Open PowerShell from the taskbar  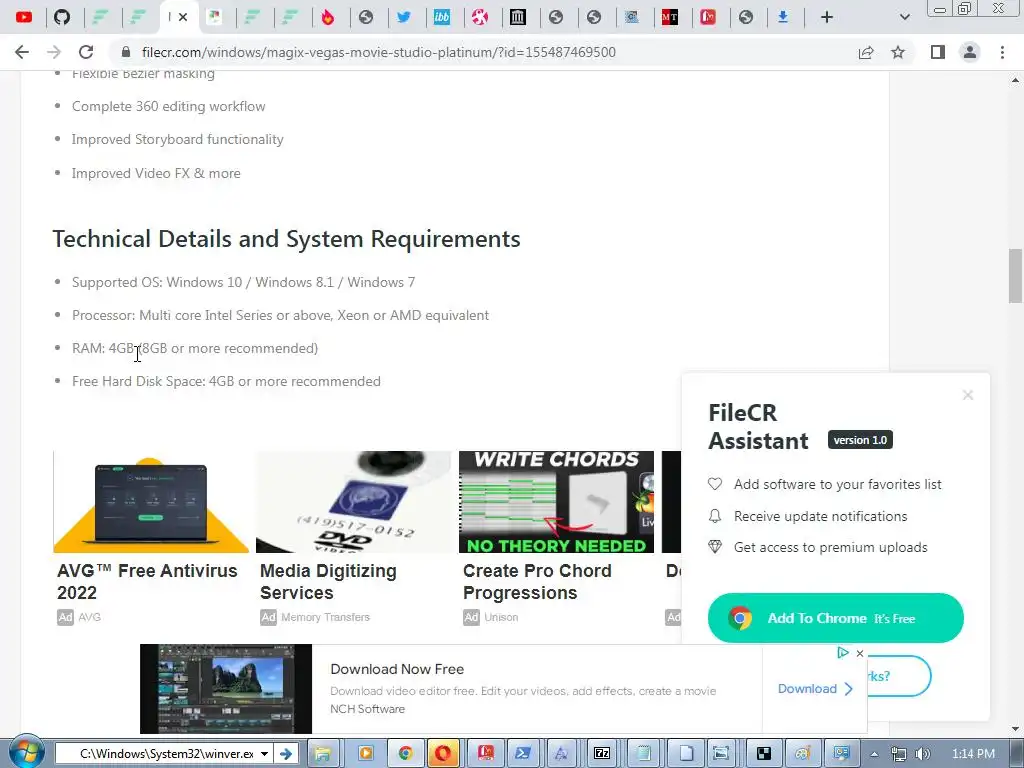tap(522, 754)
